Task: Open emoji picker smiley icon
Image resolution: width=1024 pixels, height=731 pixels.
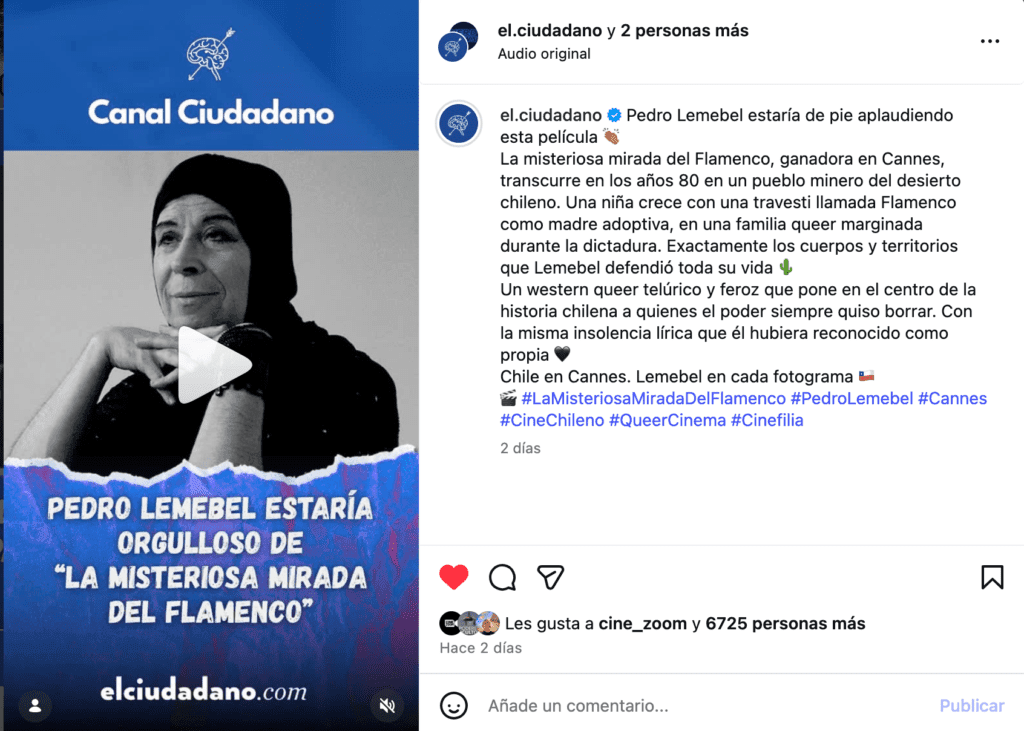Action: click(454, 706)
